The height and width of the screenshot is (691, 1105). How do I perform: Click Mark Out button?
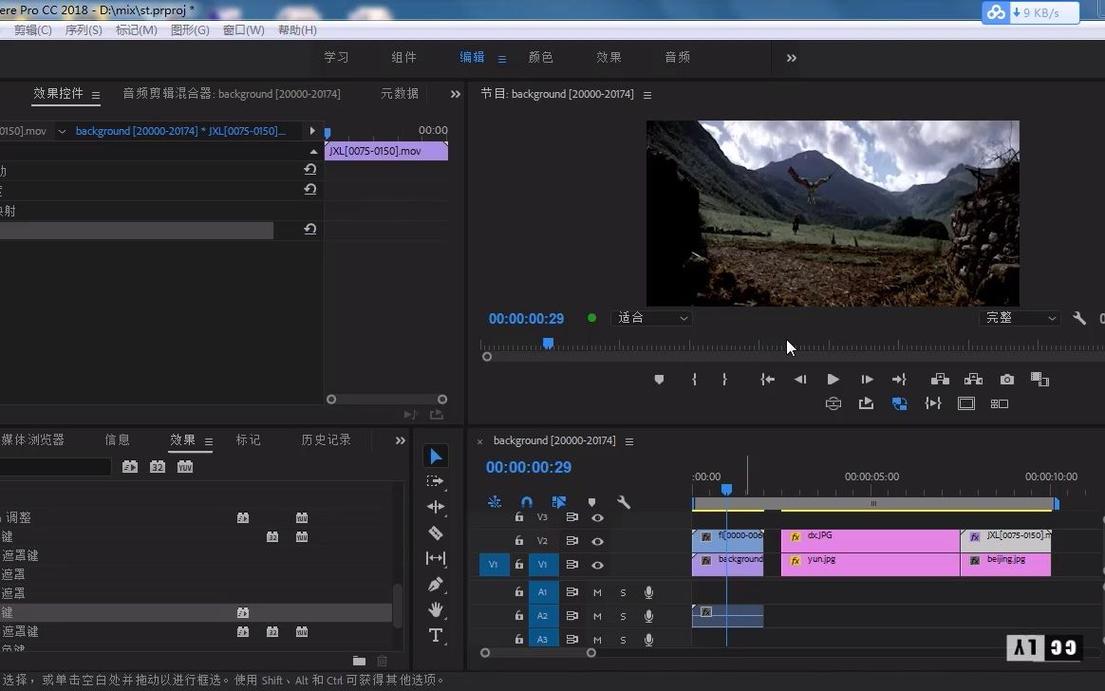(724, 380)
